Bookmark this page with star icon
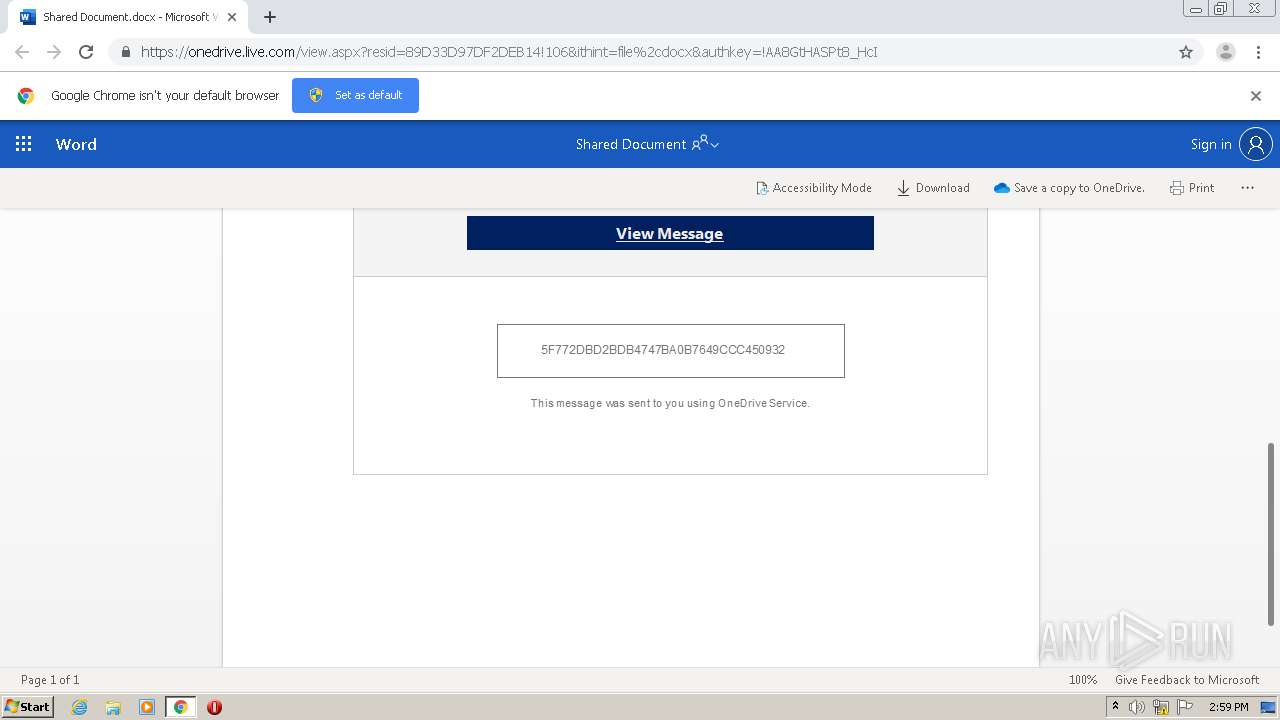1280x720 pixels. (x=1186, y=52)
